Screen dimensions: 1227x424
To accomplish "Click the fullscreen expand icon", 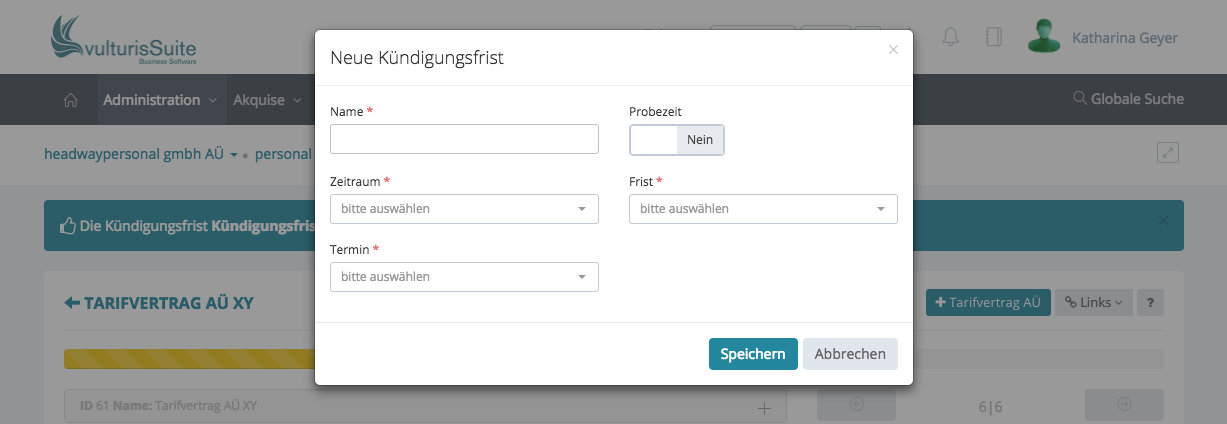I will (x=1167, y=153).
